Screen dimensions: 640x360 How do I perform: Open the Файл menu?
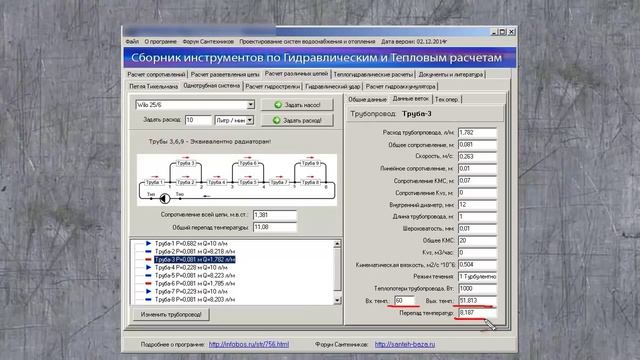(x=132, y=42)
